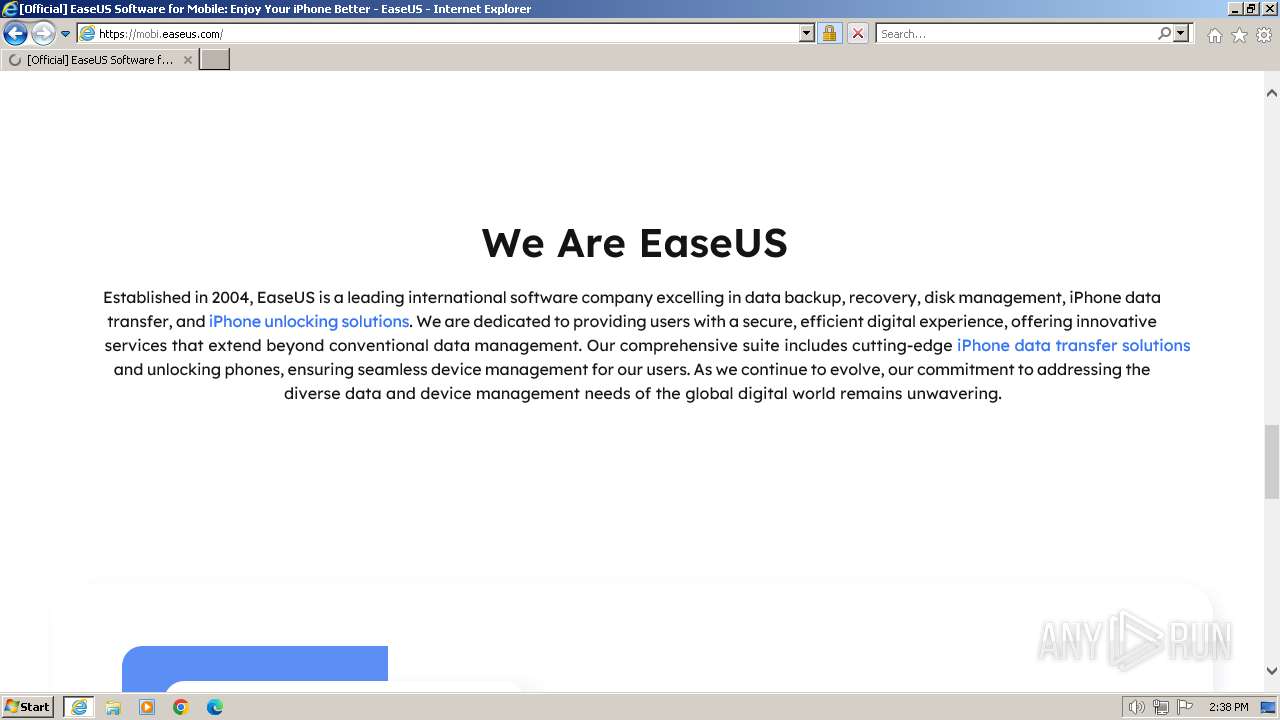Viewport: 1280px width, 720px height.
Task: Expand the address bar autocomplete dropdown
Action: pos(807,34)
